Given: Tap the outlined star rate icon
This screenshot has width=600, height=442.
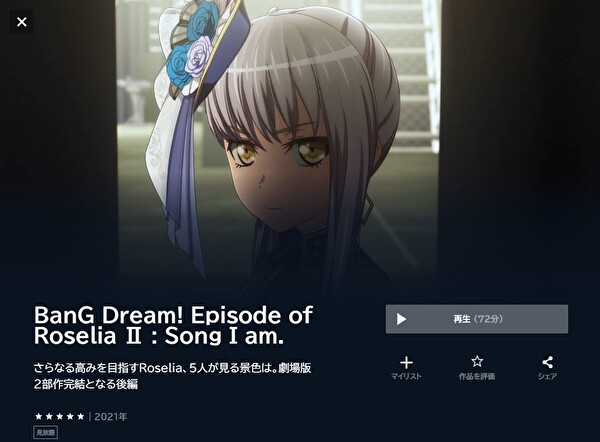Looking at the screenshot, I should (x=477, y=361).
